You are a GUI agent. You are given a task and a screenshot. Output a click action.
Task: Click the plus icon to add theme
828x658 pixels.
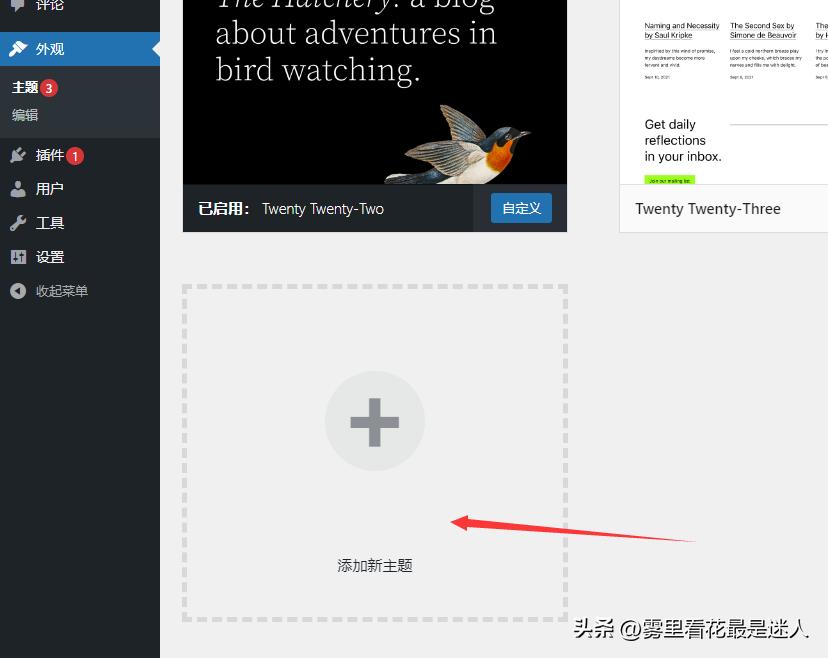tap(375, 421)
